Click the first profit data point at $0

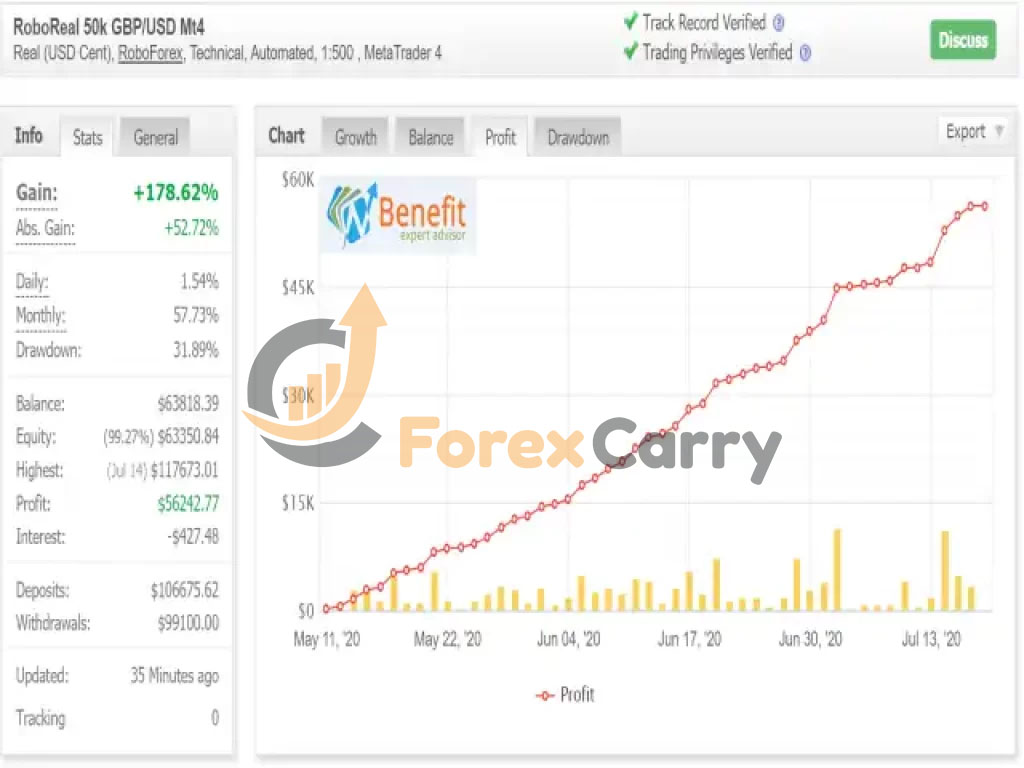tap(327, 608)
